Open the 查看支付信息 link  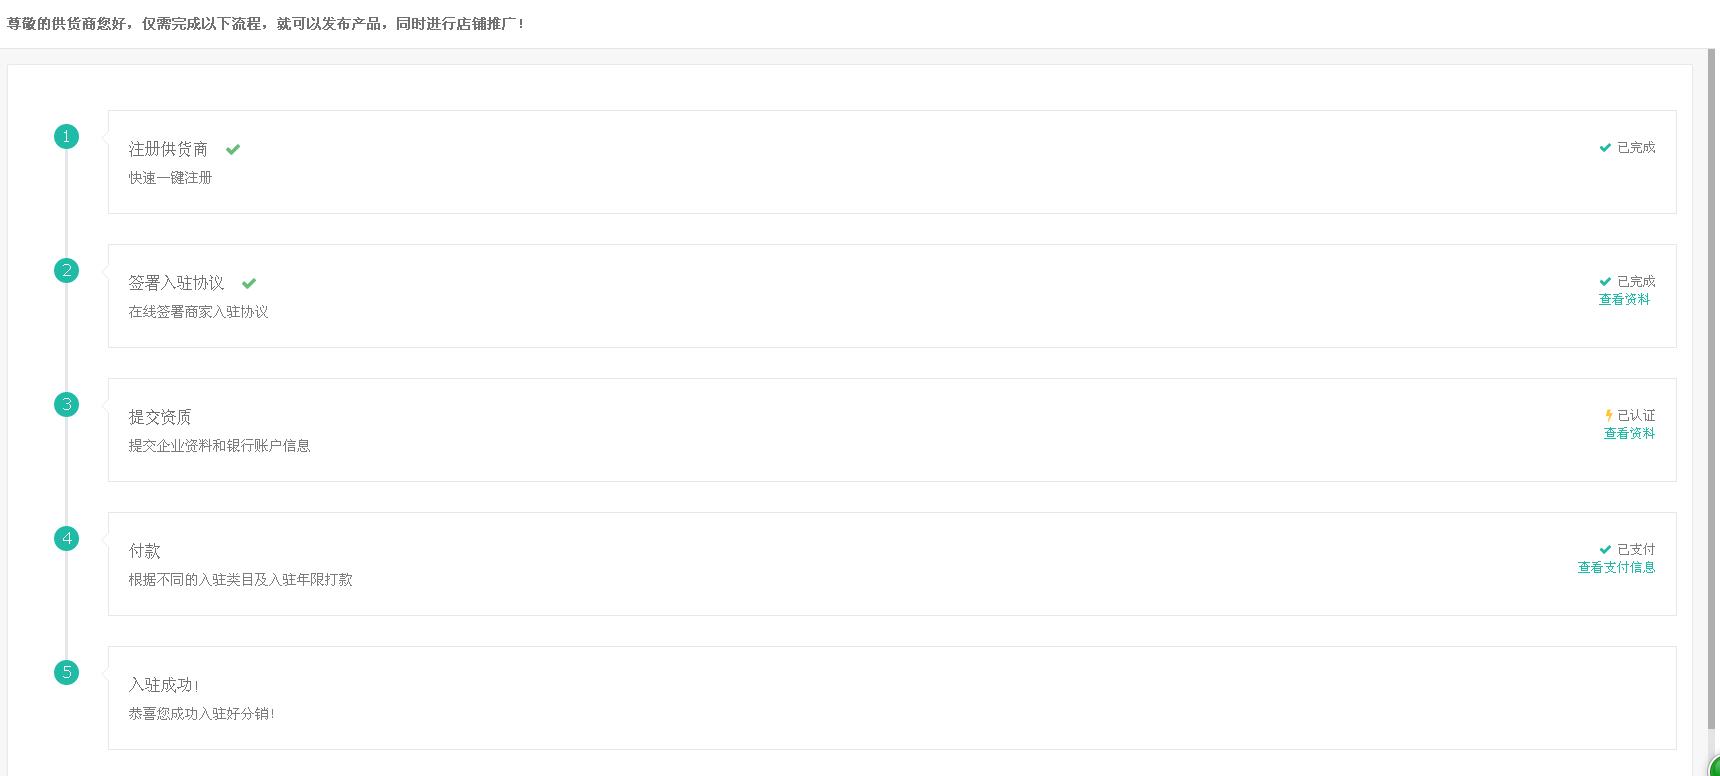[x=1616, y=568]
